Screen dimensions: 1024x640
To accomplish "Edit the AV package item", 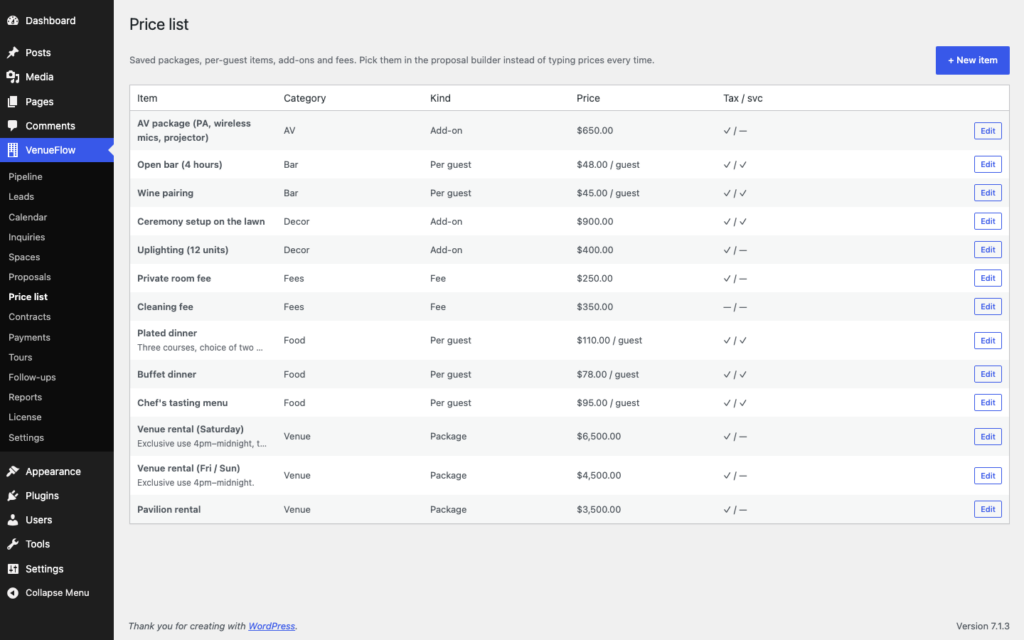I will point(987,131).
